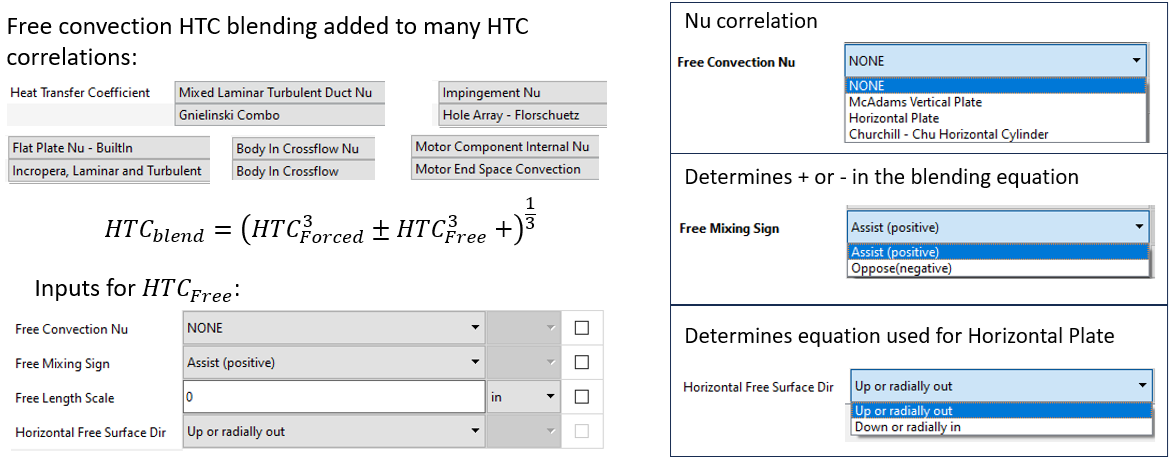Select Down or radially in option
This screenshot has height=464, width=1176.
click(908, 427)
